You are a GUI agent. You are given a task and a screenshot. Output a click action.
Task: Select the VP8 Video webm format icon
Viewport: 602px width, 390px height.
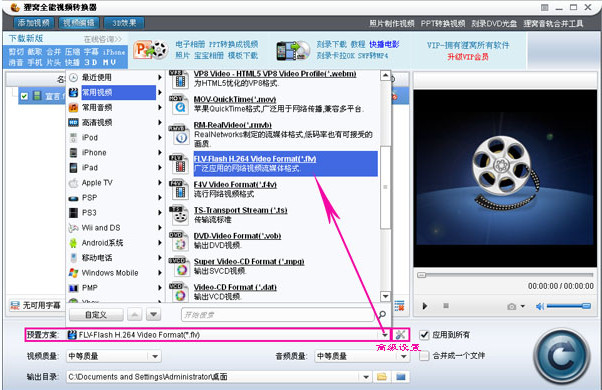click(179, 79)
